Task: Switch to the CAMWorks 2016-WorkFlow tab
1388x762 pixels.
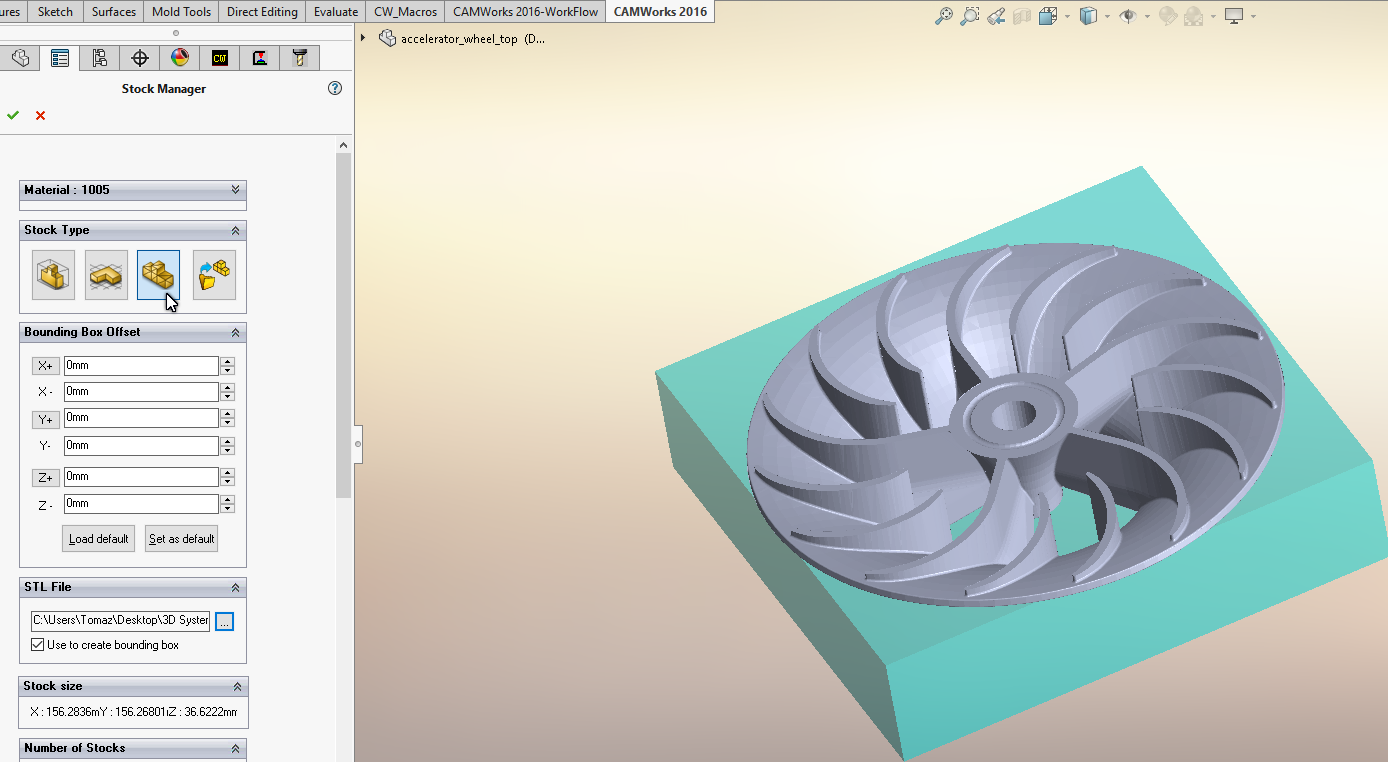Action: pyautogui.click(x=525, y=12)
